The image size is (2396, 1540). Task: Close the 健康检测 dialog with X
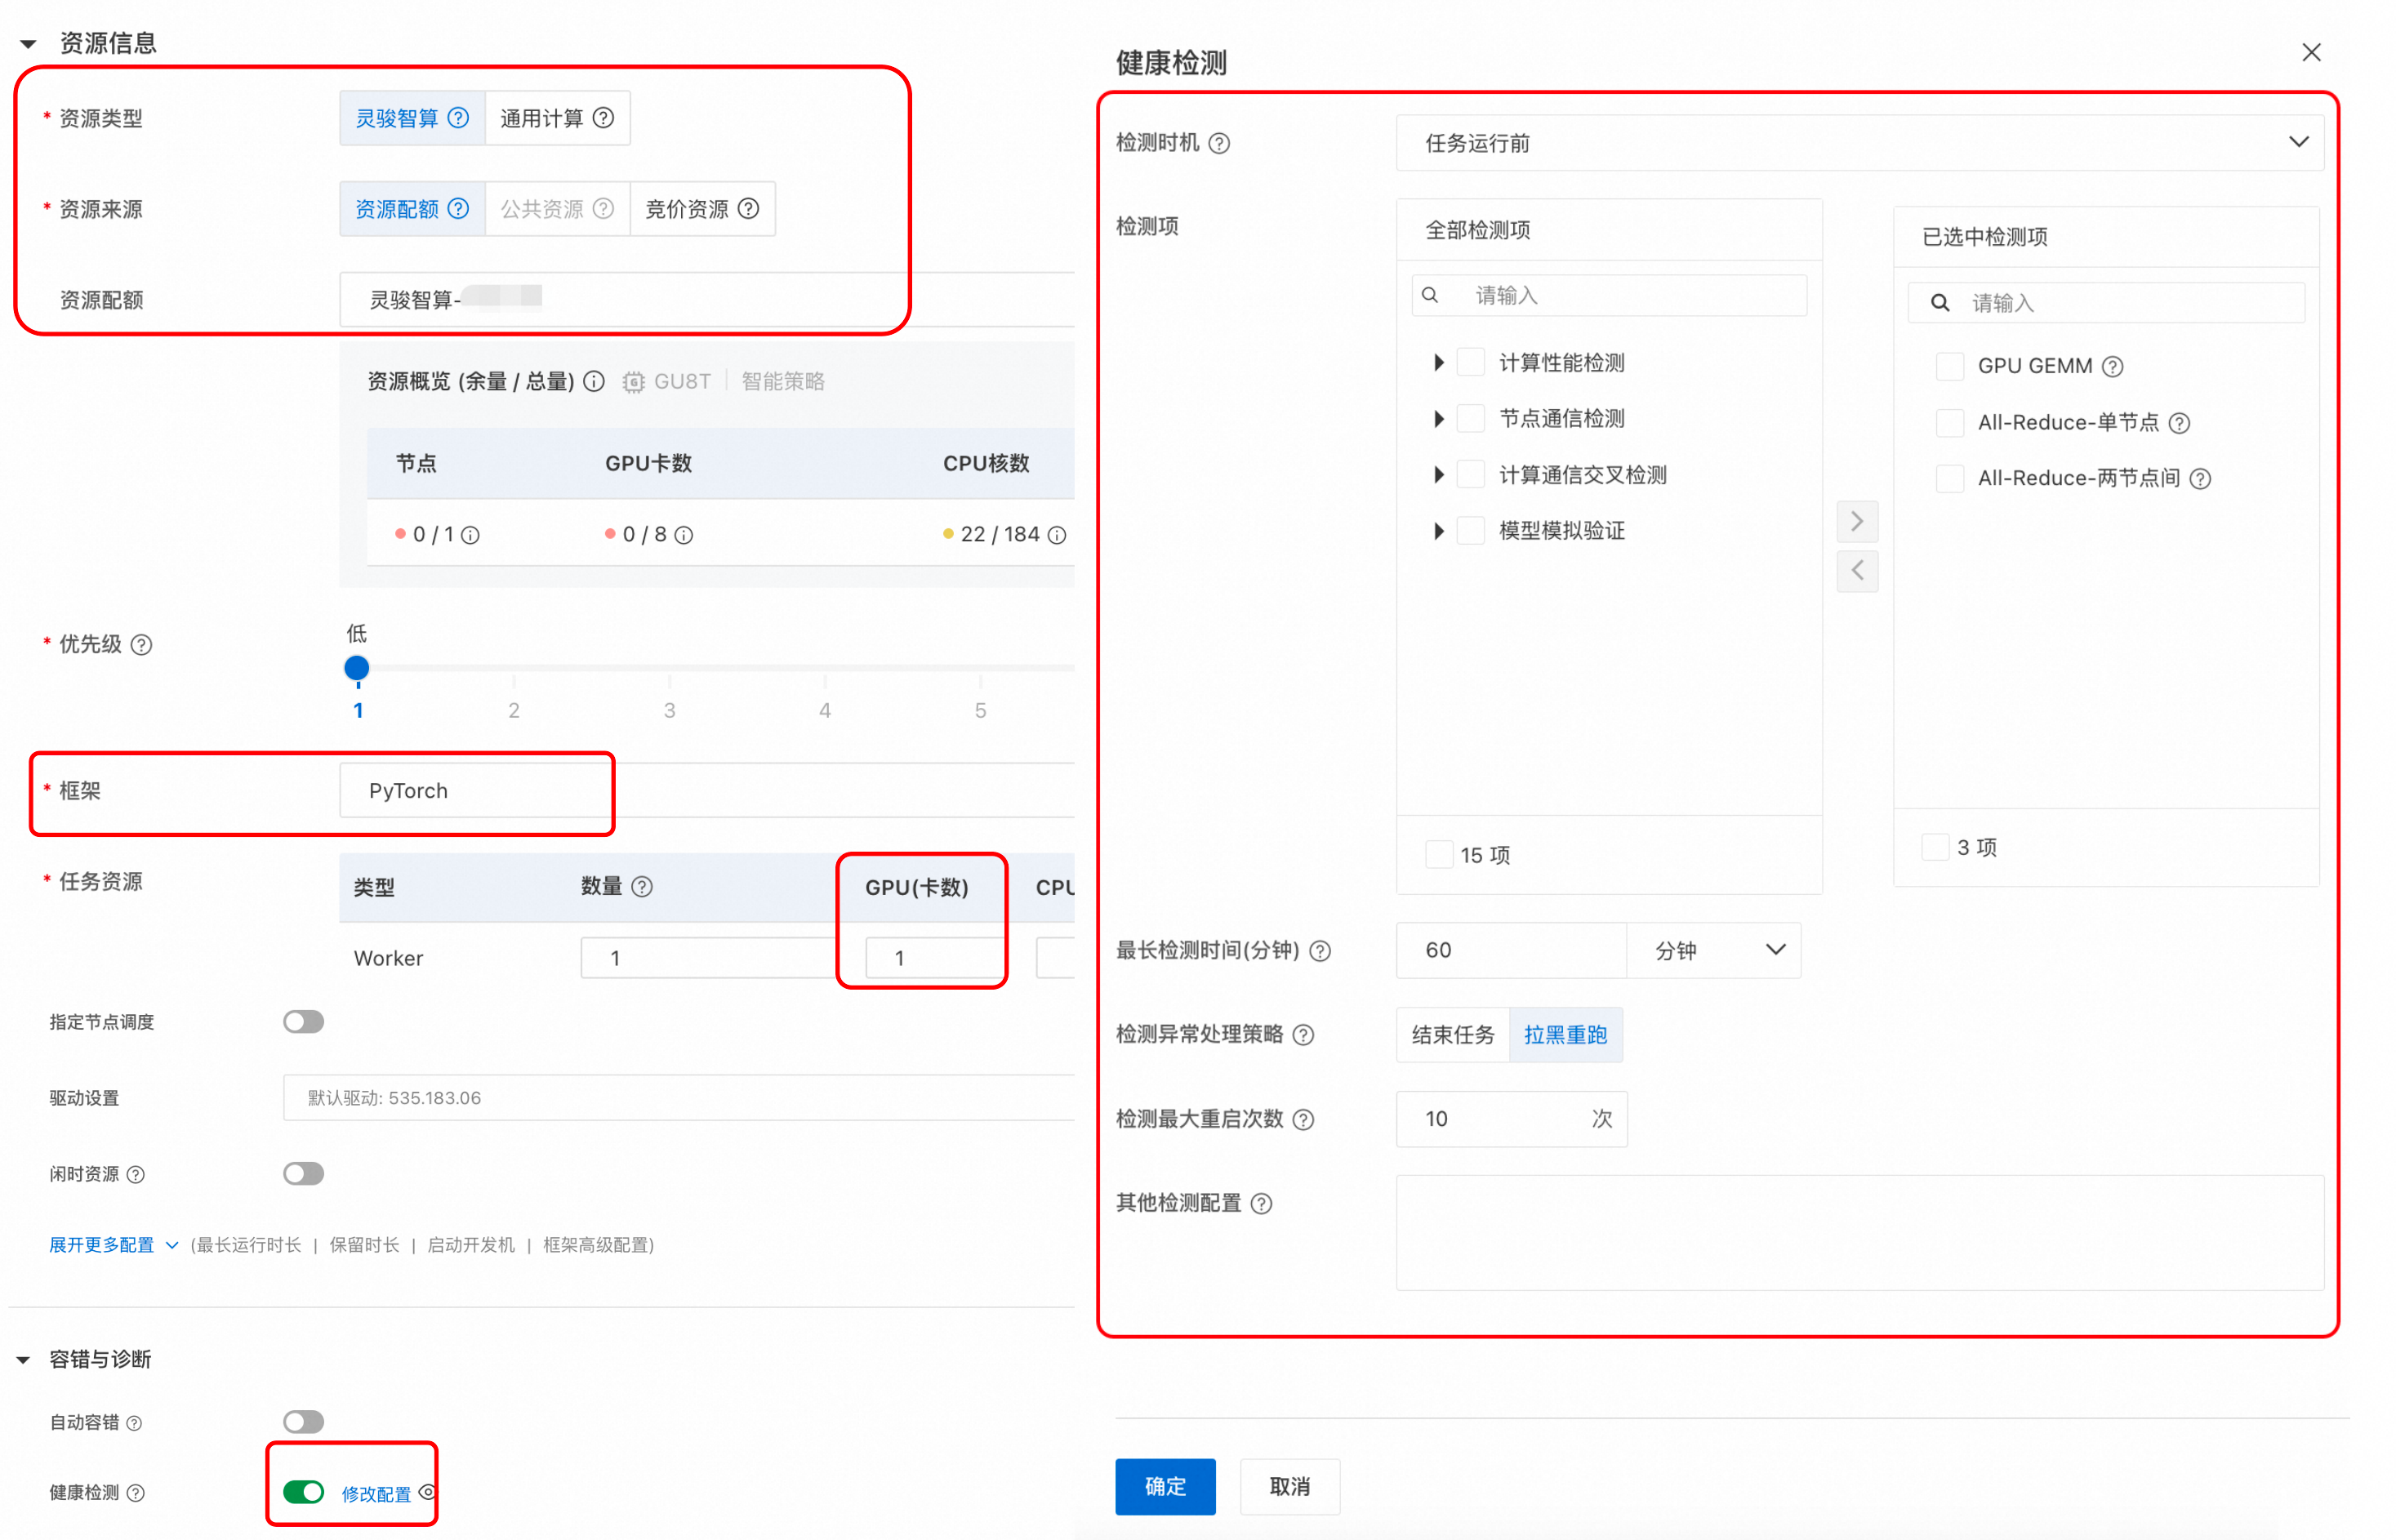2310,53
